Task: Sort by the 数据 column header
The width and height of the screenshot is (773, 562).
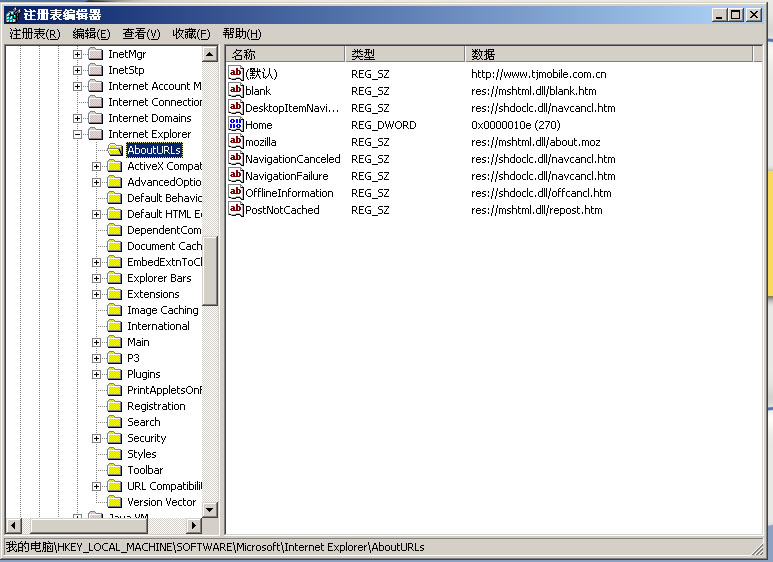Action: click(609, 54)
